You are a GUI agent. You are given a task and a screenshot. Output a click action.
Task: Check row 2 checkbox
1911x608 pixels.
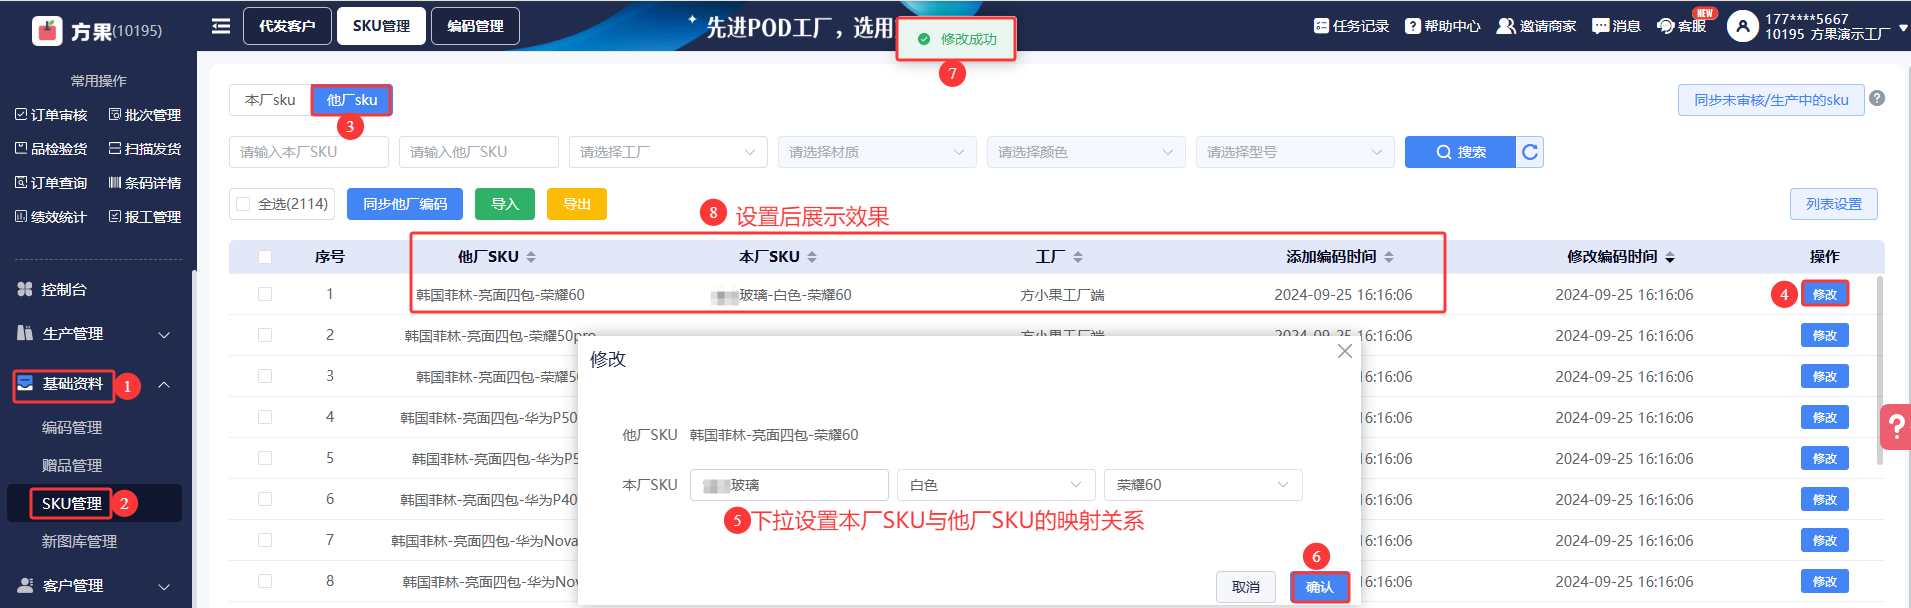[265, 335]
